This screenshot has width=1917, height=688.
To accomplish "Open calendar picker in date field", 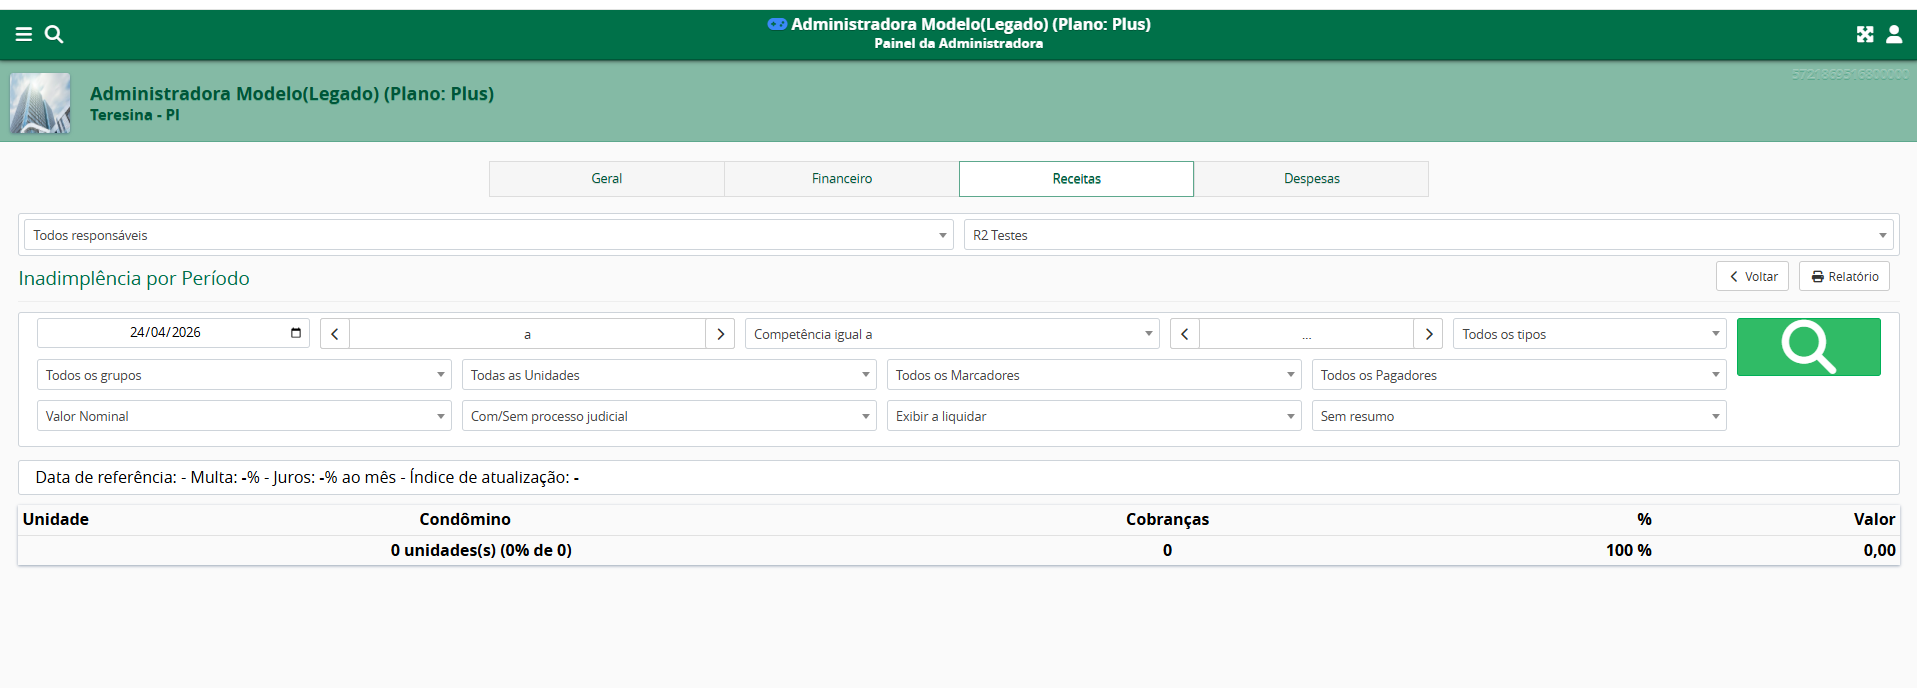I will tap(296, 333).
